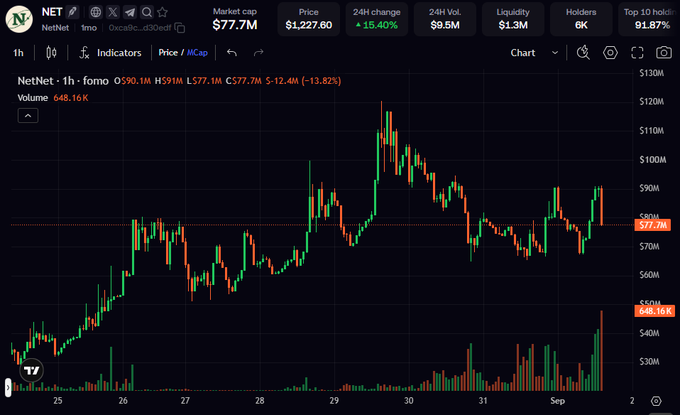Open the X (Twitter) link icon
The width and height of the screenshot is (680, 415).
[x=113, y=12]
